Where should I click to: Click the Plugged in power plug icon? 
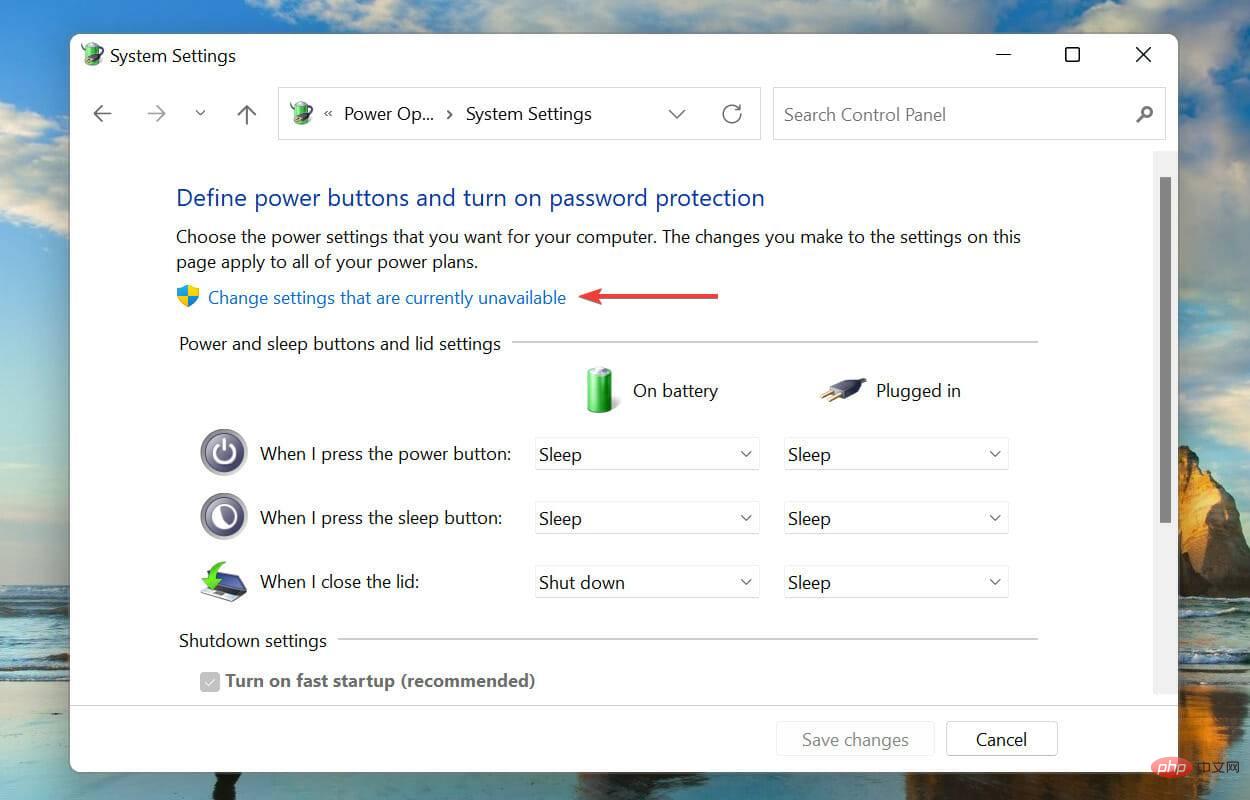[842, 389]
